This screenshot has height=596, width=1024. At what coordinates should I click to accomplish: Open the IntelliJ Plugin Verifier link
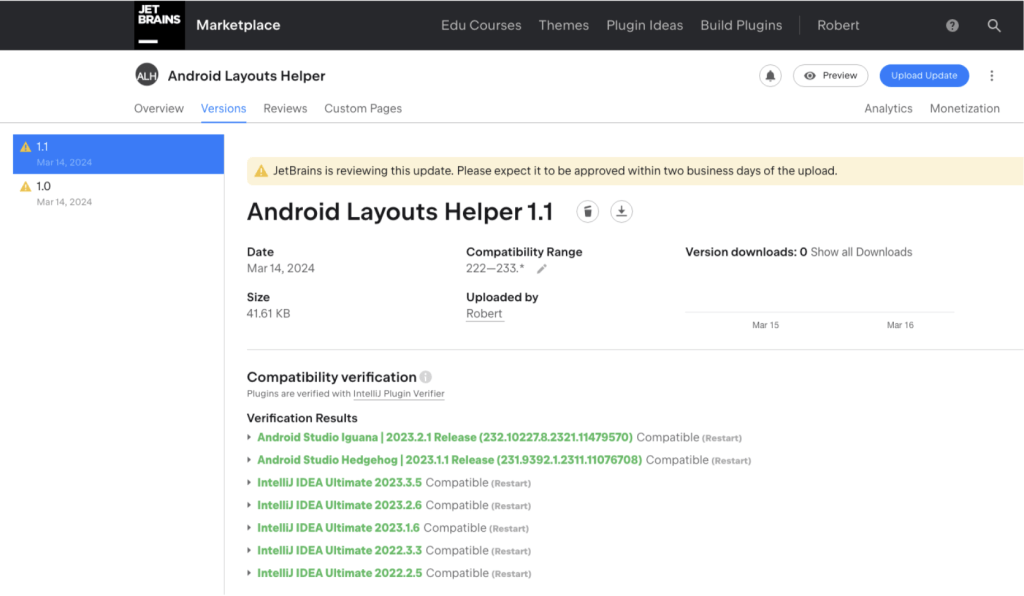pos(399,394)
